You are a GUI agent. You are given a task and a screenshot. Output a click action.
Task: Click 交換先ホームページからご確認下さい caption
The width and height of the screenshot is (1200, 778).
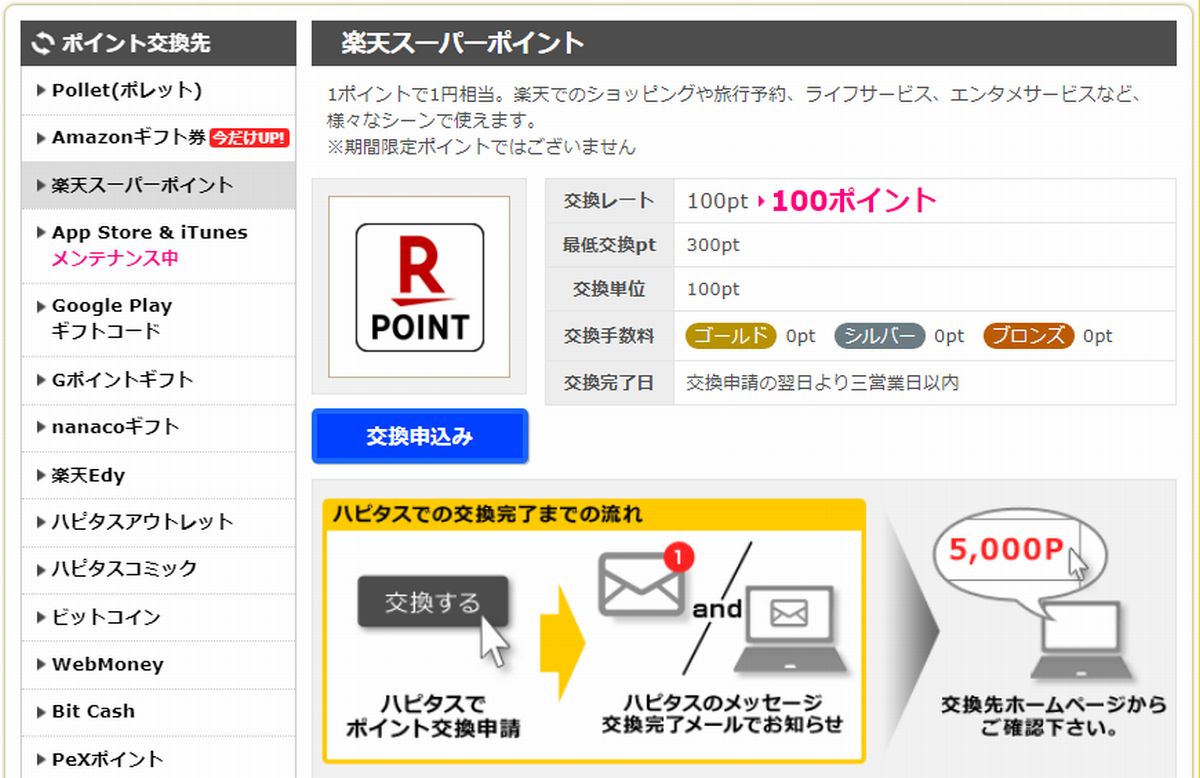[1053, 717]
